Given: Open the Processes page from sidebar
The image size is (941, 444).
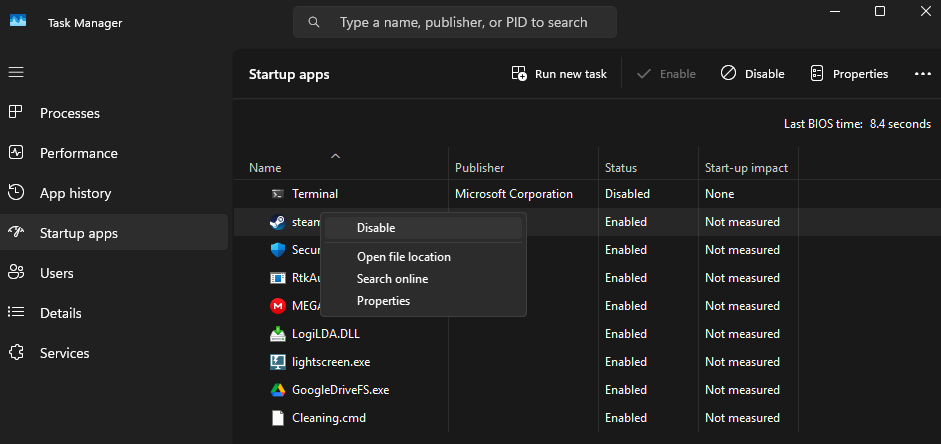Looking at the screenshot, I should click(x=70, y=113).
